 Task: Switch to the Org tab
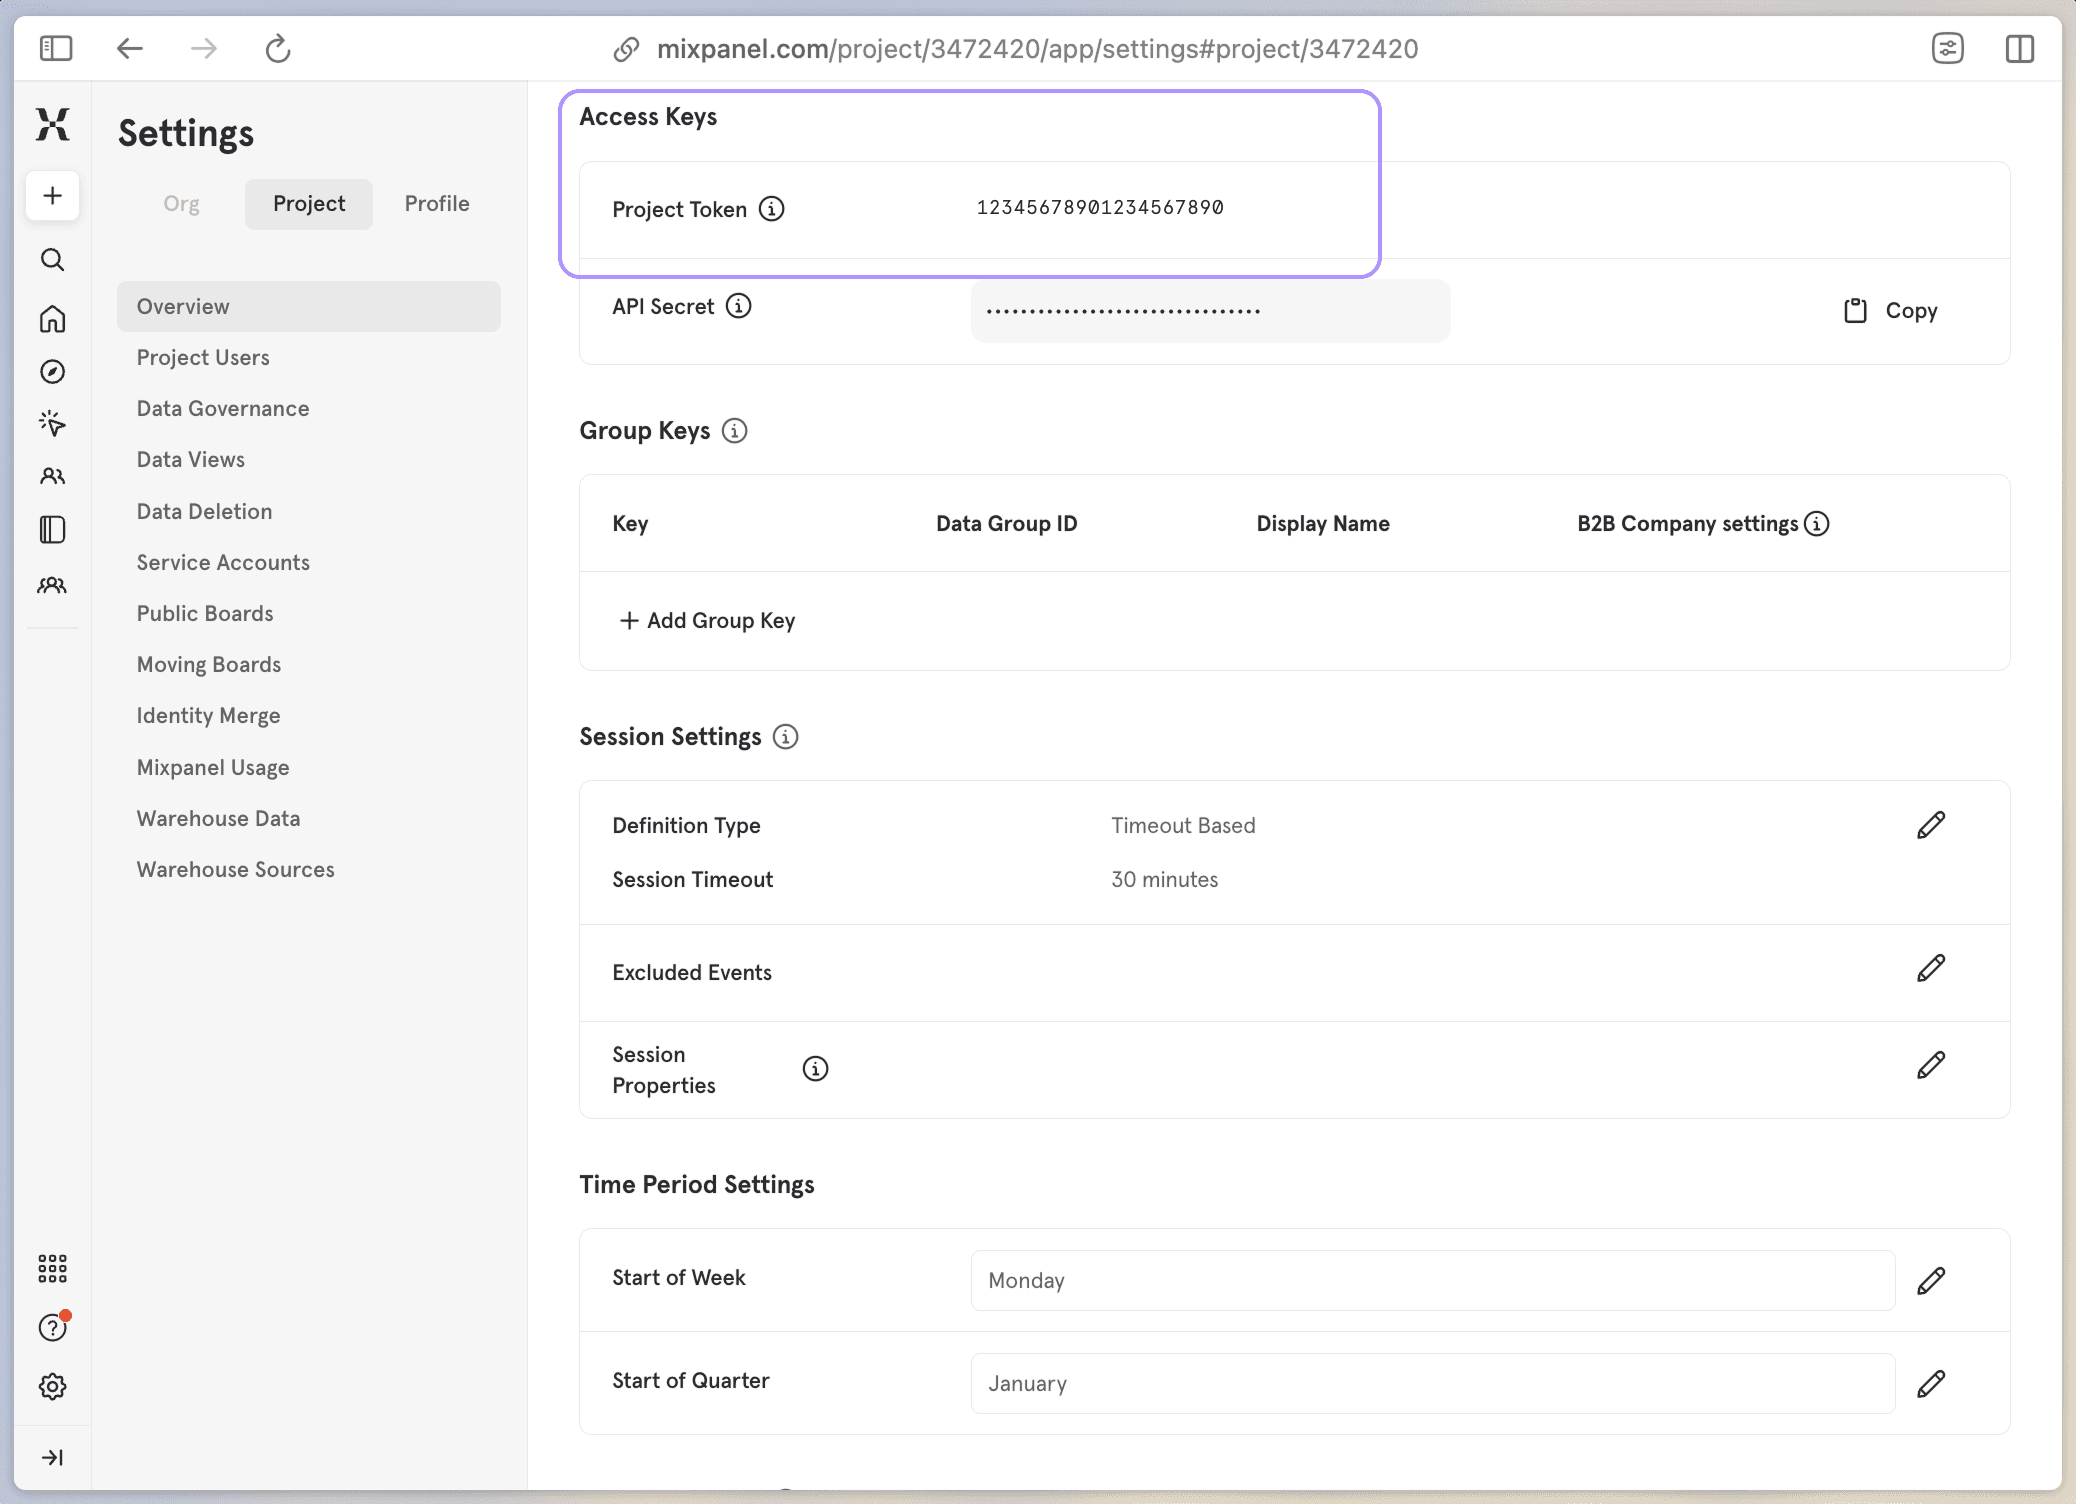tap(181, 204)
